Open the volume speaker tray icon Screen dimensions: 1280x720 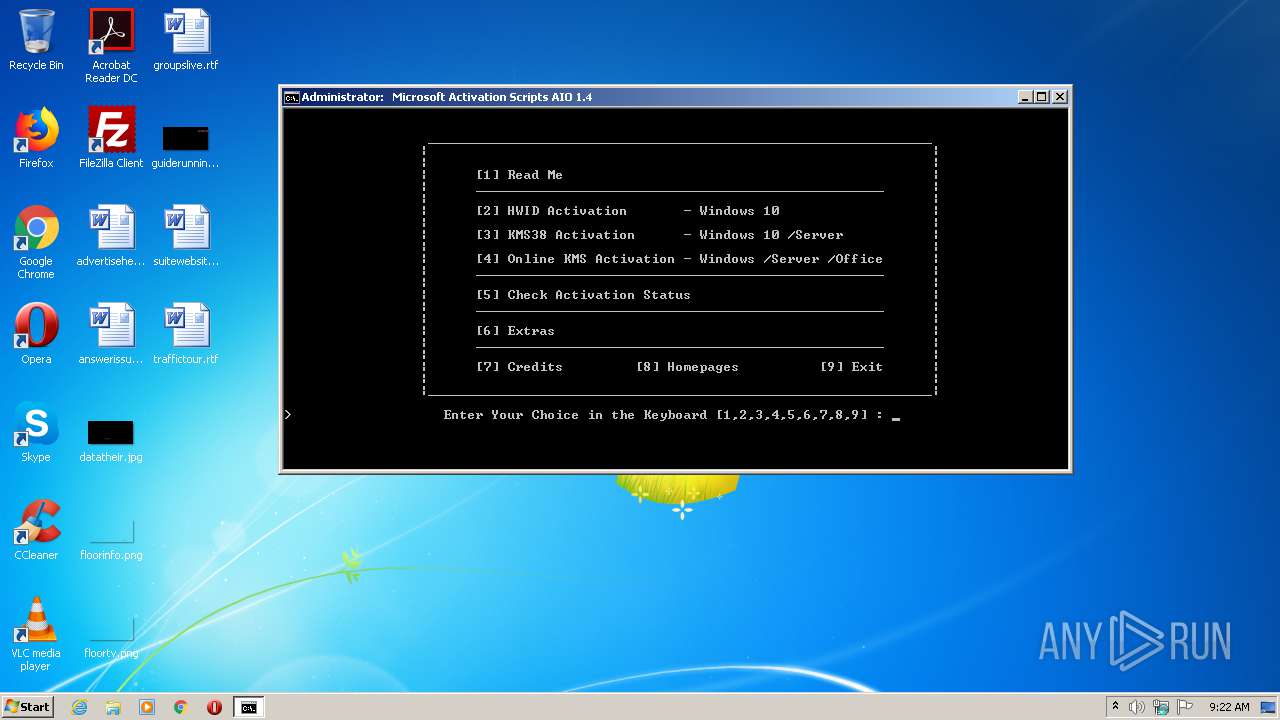(x=1137, y=707)
